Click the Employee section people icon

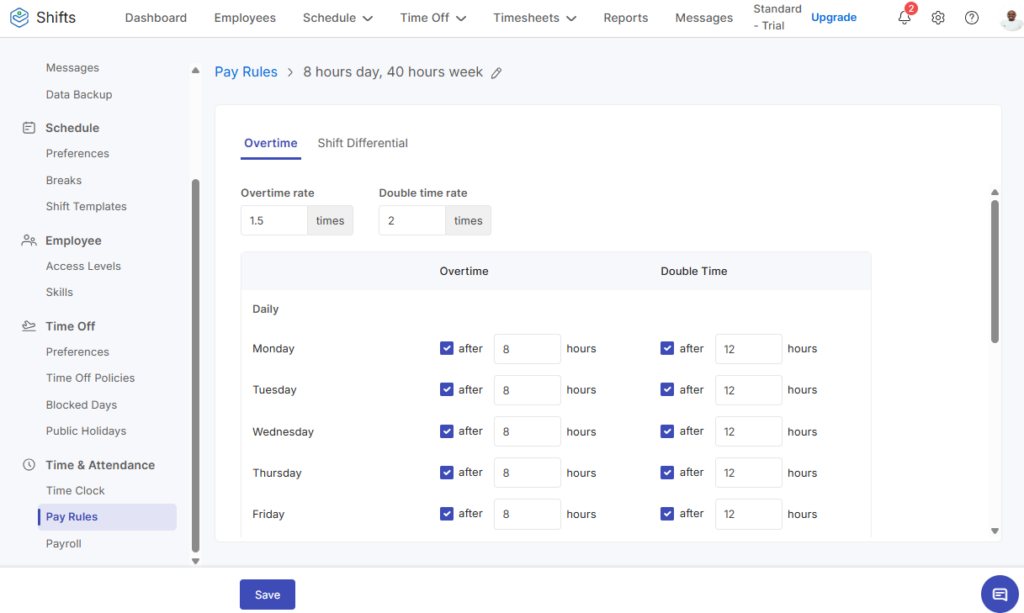tap(29, 240)
